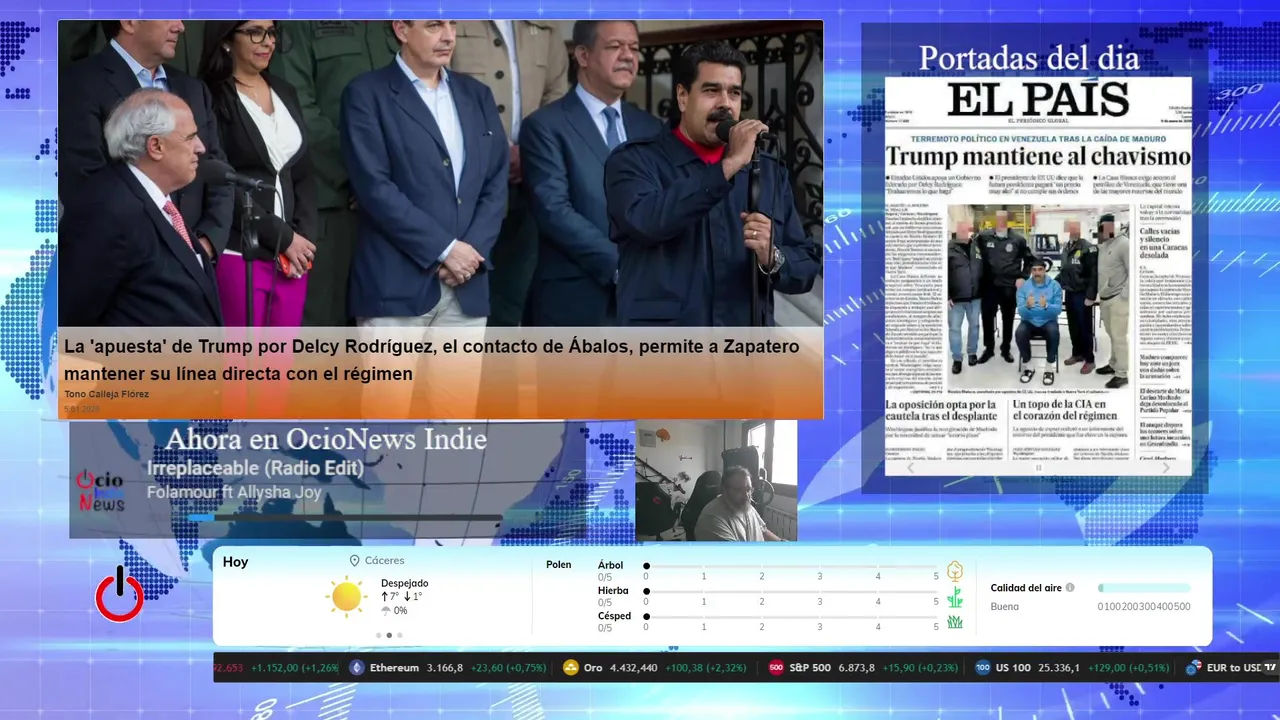
Task: Go to next newspaper cover arrow
Action: tap(1166, 467)
